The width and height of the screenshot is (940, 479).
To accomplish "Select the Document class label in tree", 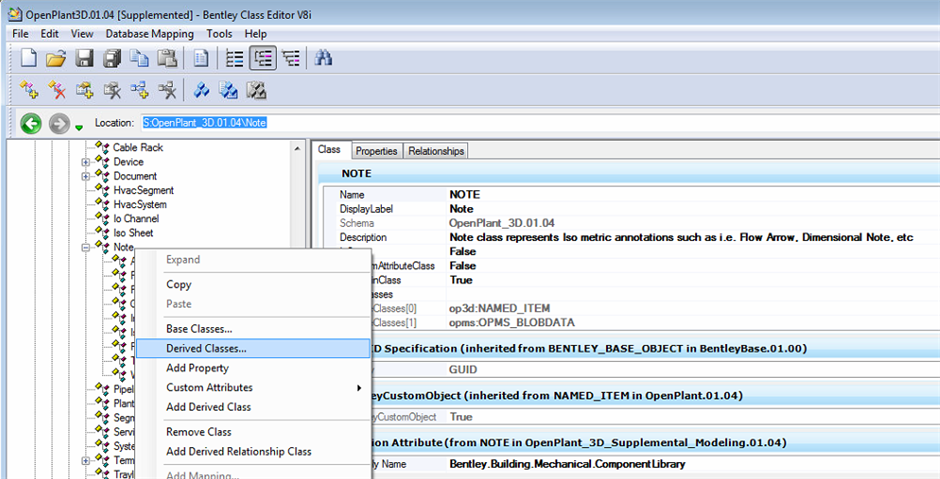I will [x=135, y=176].
